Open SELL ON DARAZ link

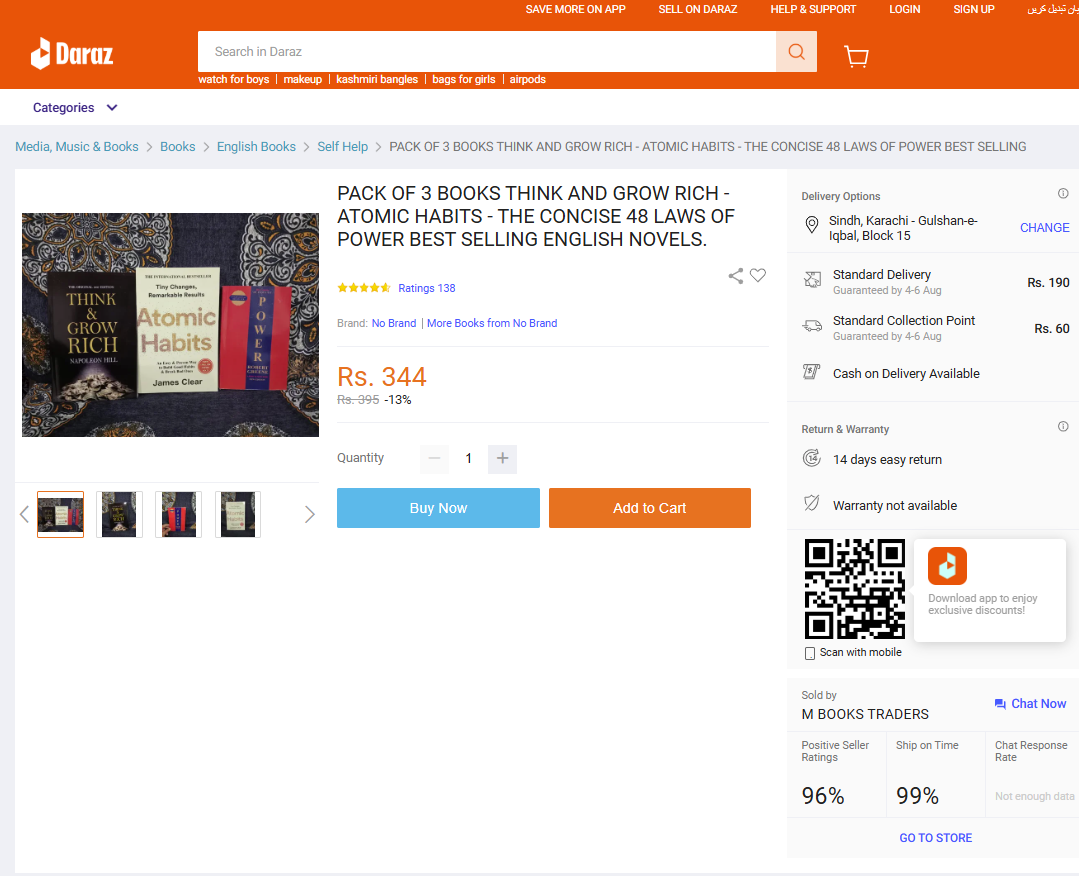[x=698, y=9]
